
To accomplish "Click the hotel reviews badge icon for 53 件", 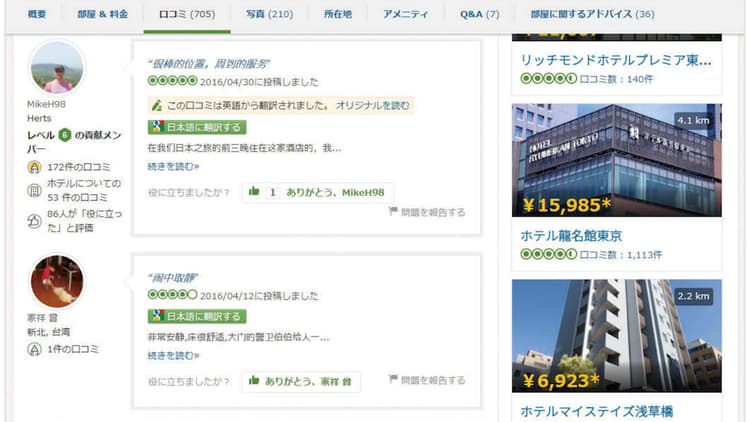I will point(34,190).
